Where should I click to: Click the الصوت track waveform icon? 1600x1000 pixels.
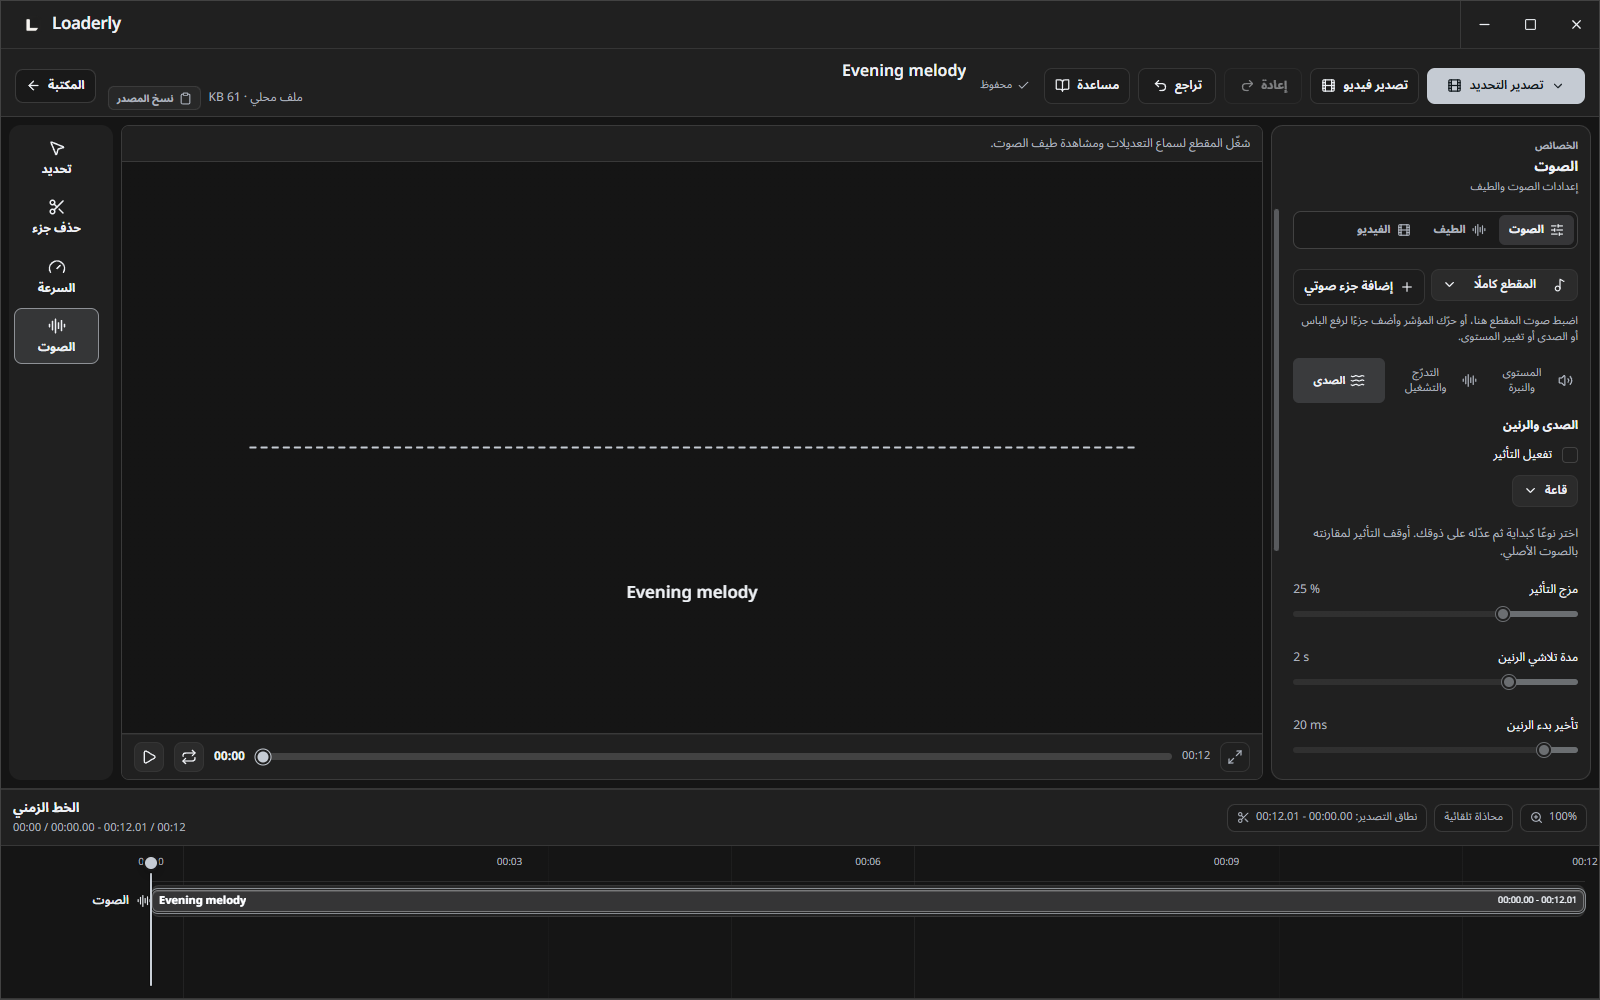point(143,901)
